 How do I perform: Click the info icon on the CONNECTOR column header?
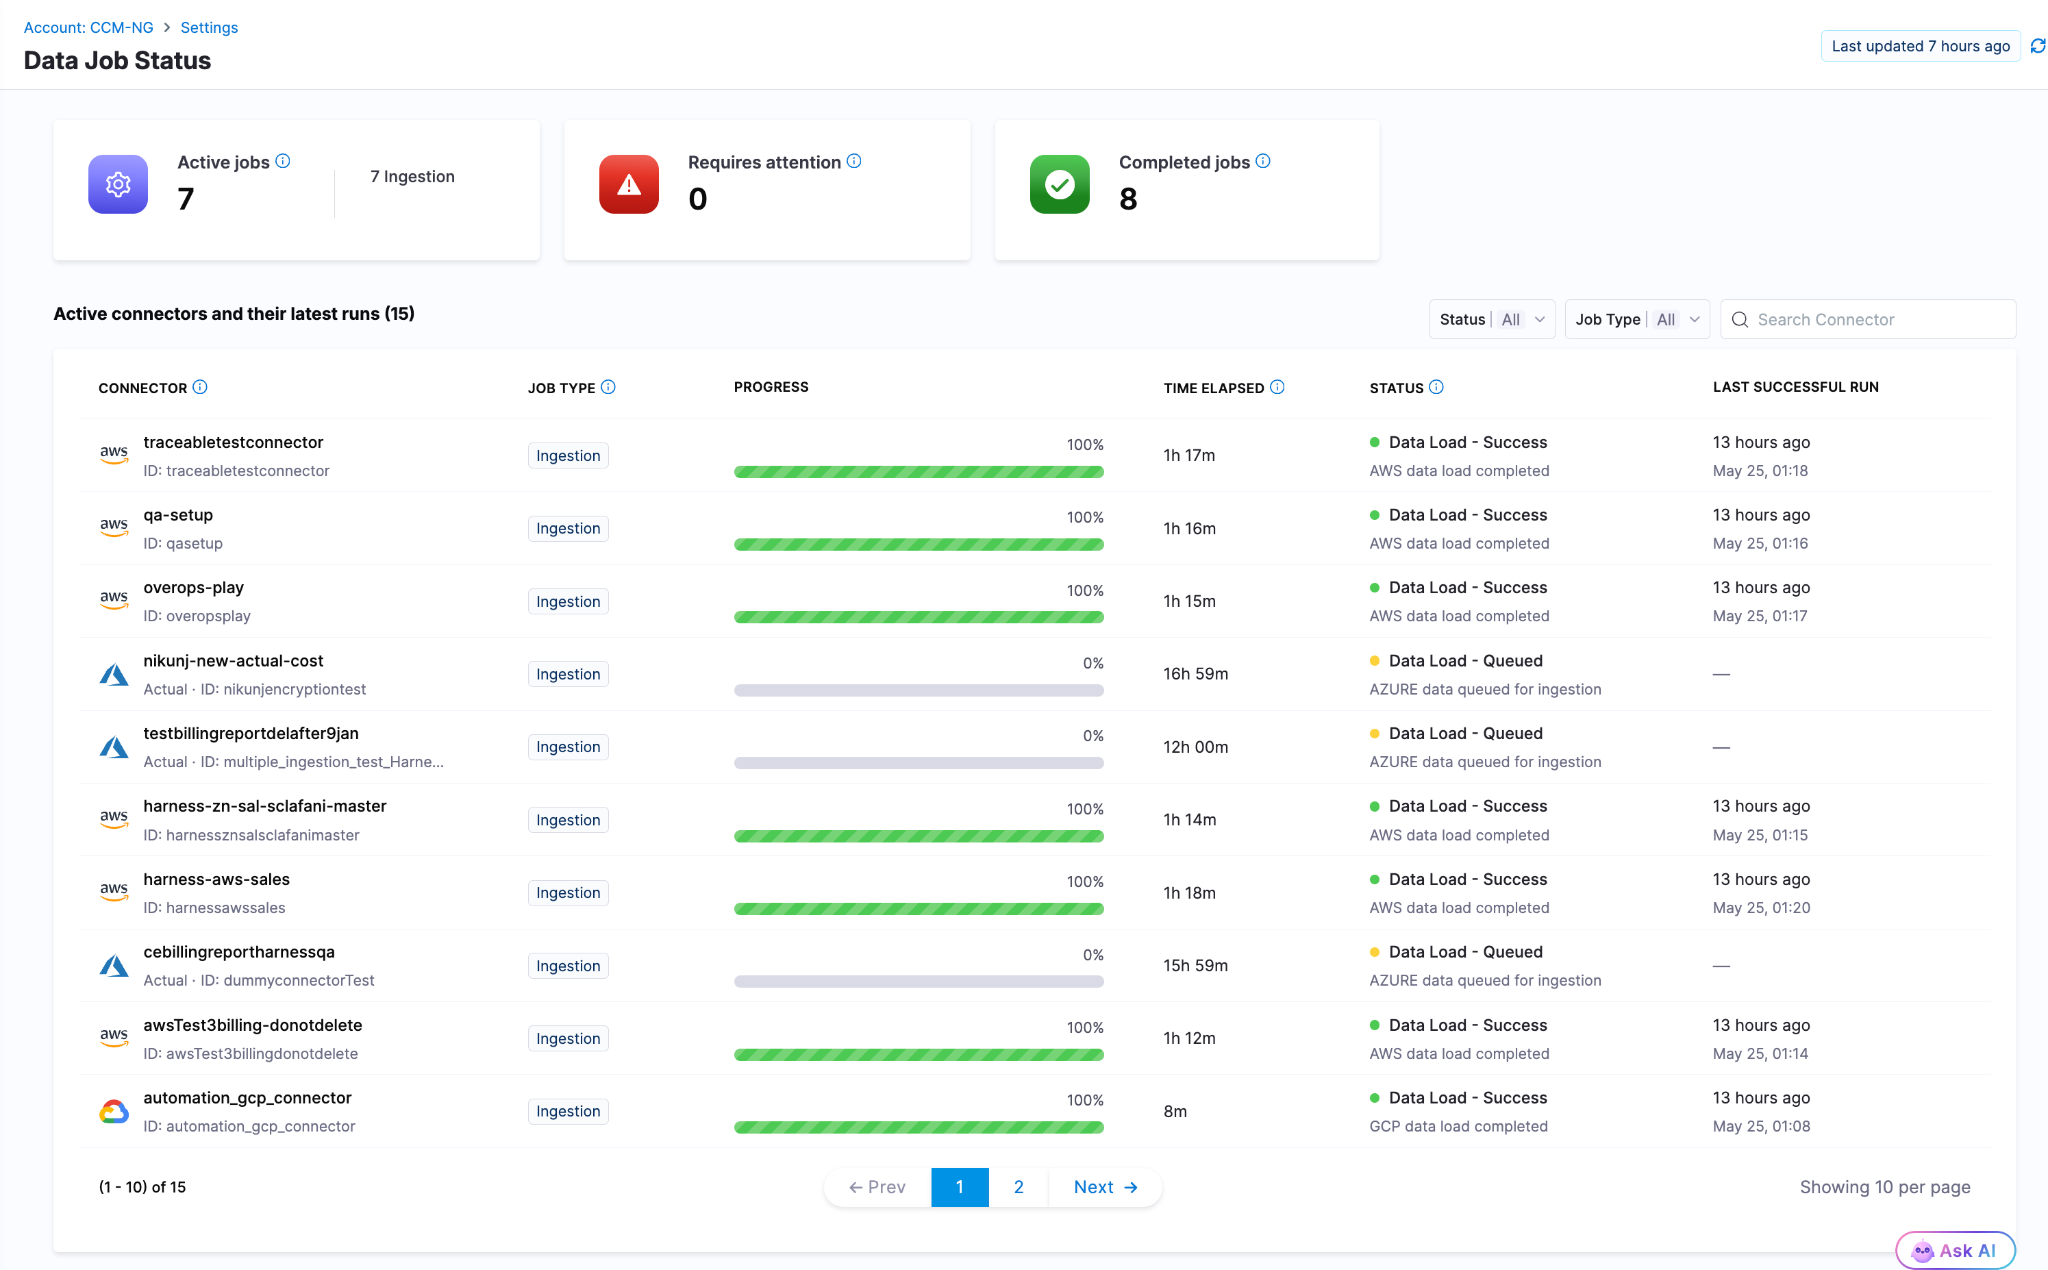click(200, 387)
